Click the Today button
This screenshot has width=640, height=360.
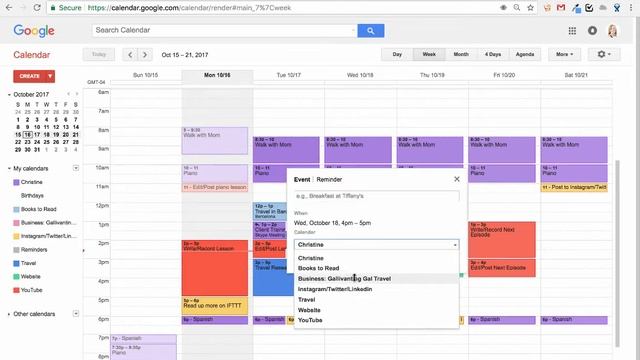coord(99,54)
